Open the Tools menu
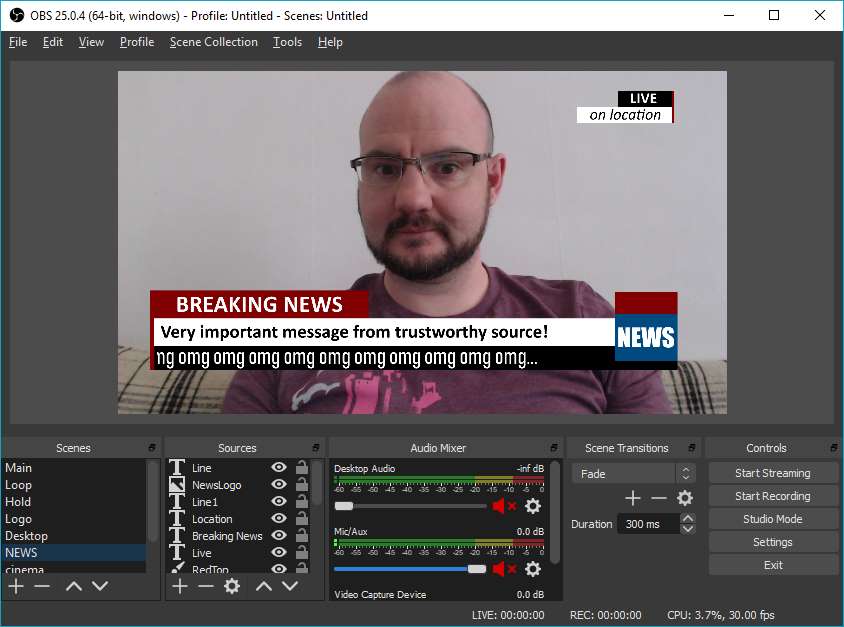This screenshot has height=627, width=844. click(x=287, y=42)
